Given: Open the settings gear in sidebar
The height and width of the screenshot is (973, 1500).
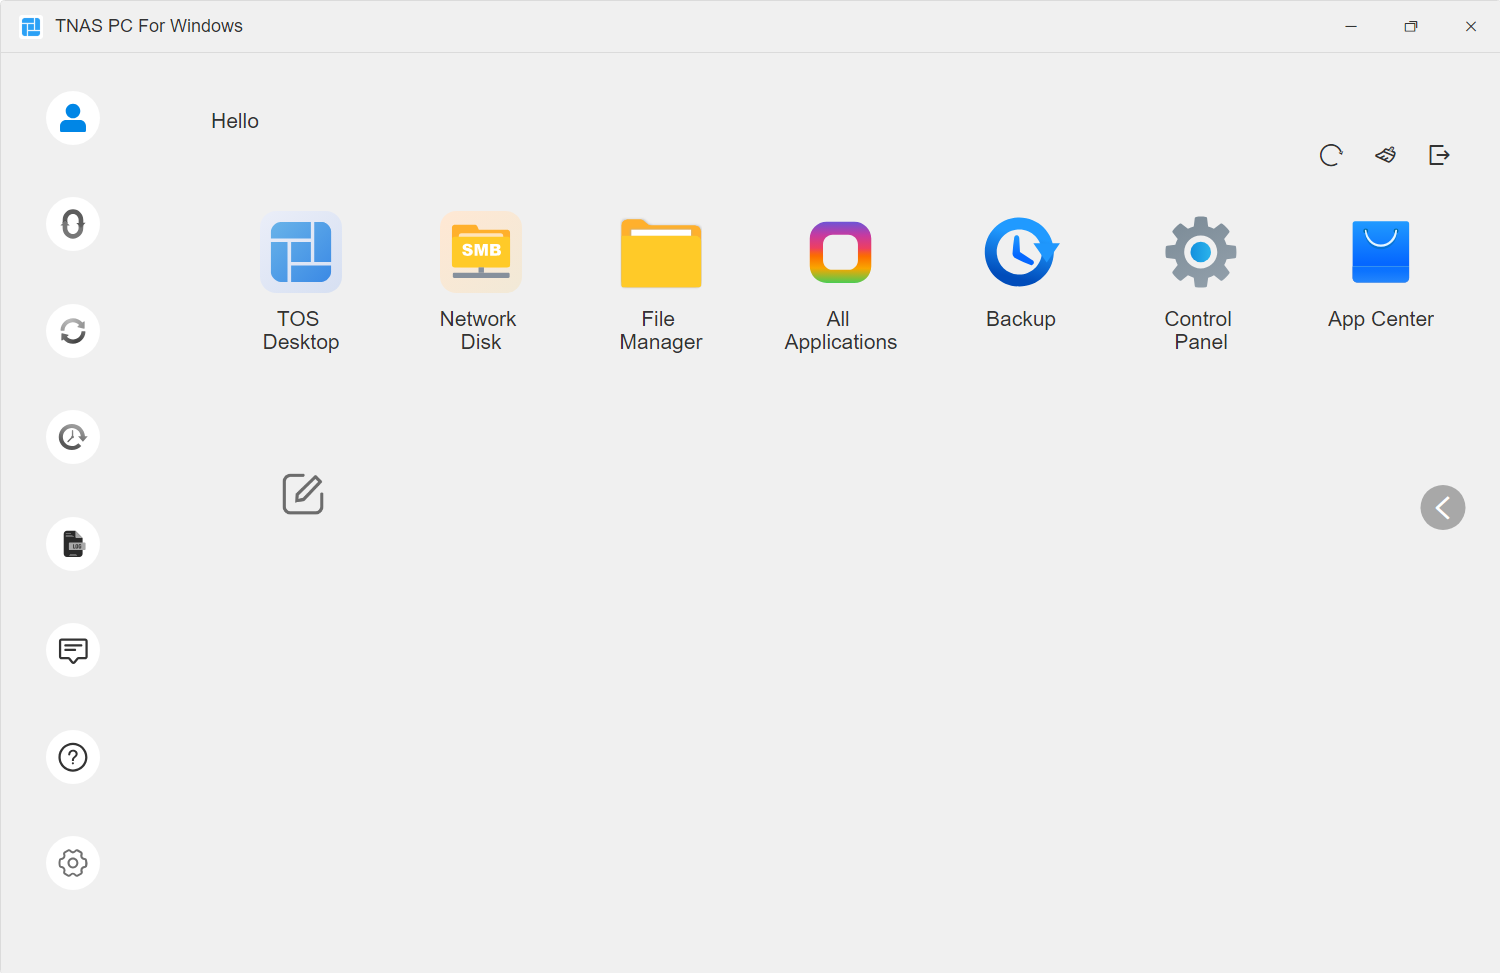Looking at the screenshot, I should point(73,863).
